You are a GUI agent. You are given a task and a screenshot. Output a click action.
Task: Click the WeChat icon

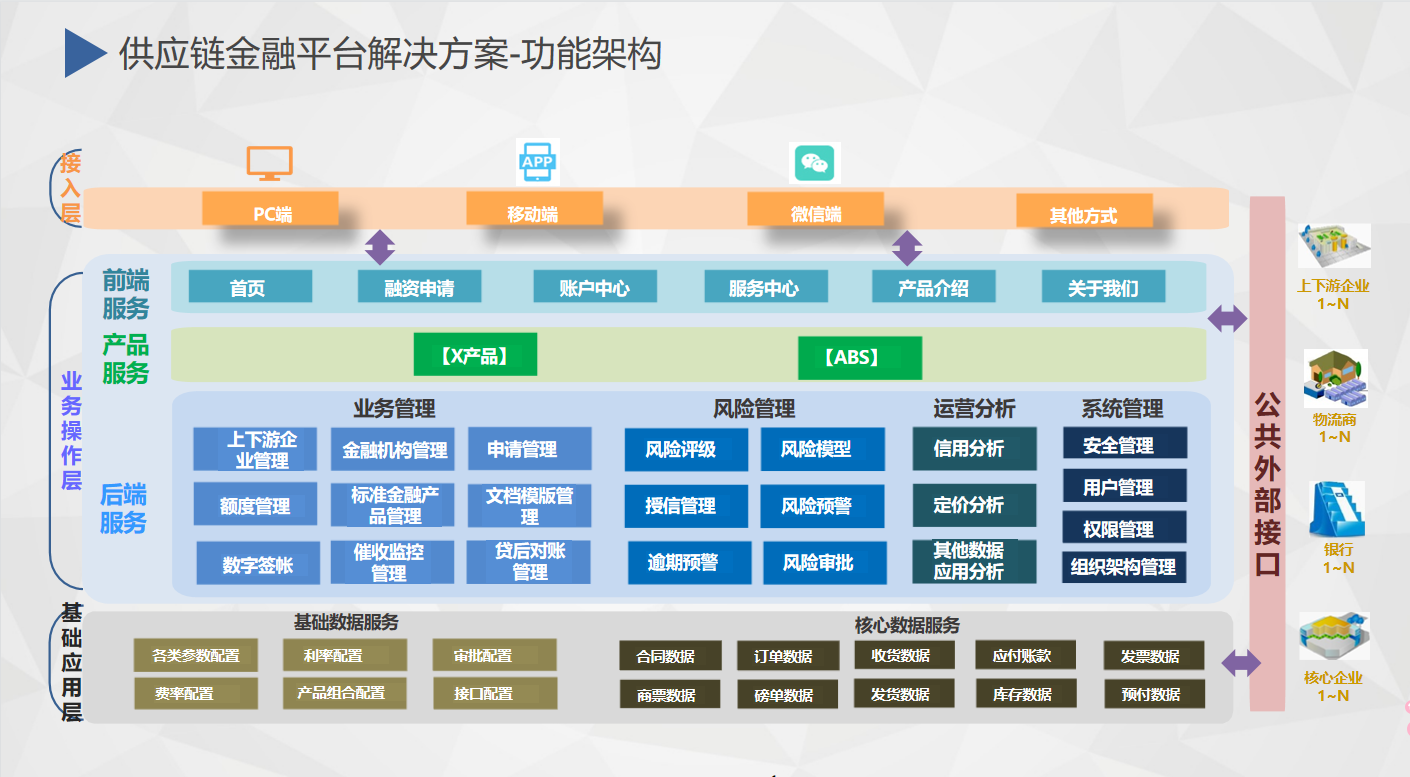[815, 163]
